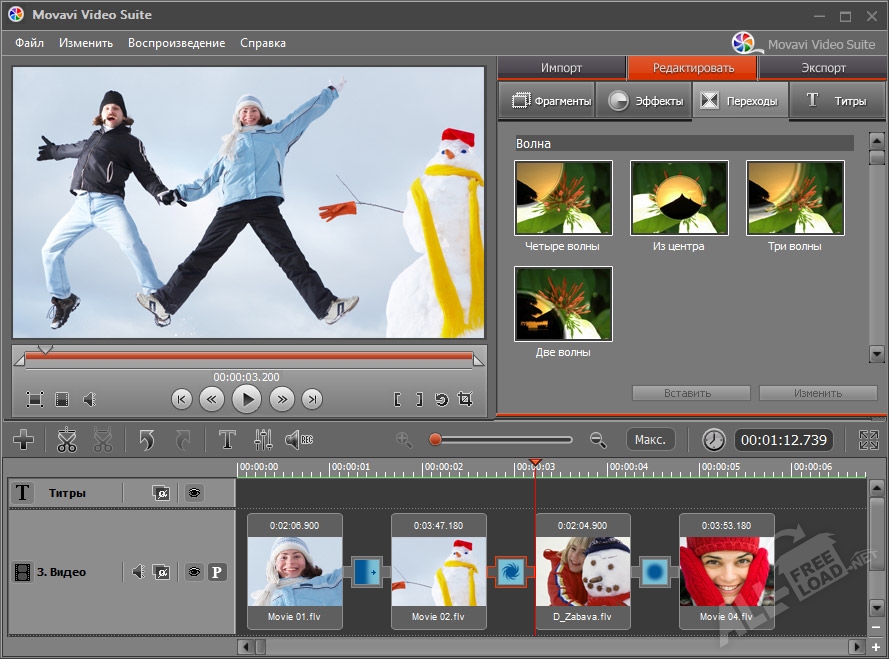Click the Макс. zoom button
The width and height of the screenshot is (889, 659).
pos(651,440)
